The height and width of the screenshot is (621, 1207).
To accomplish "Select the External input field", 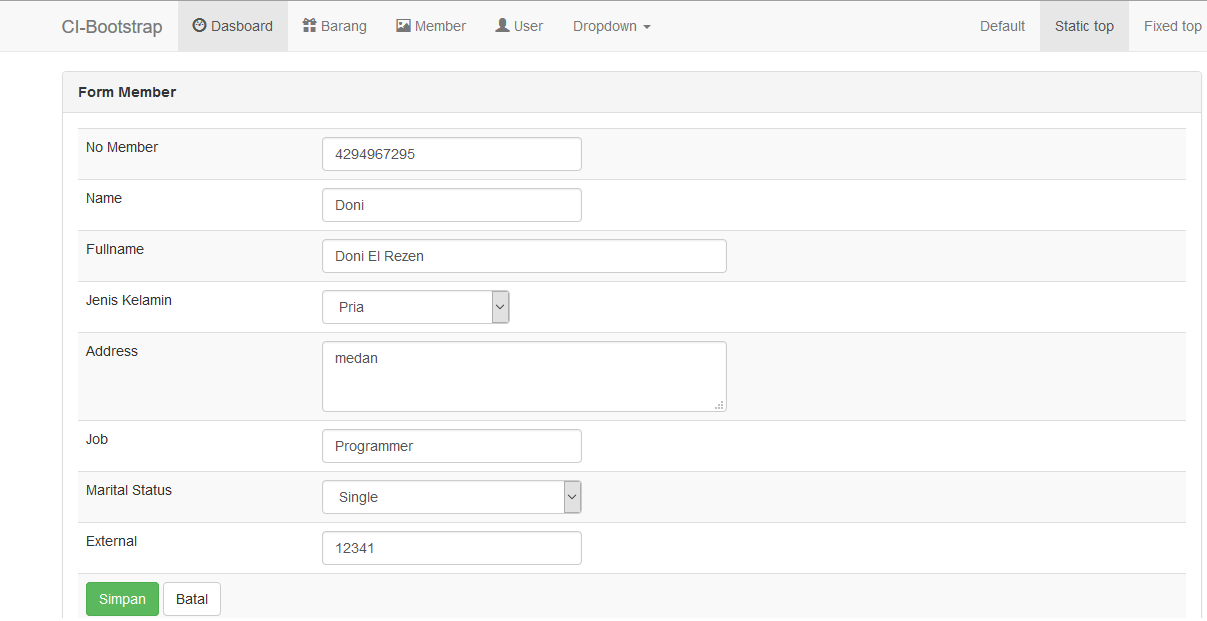I will pos(451,548).
